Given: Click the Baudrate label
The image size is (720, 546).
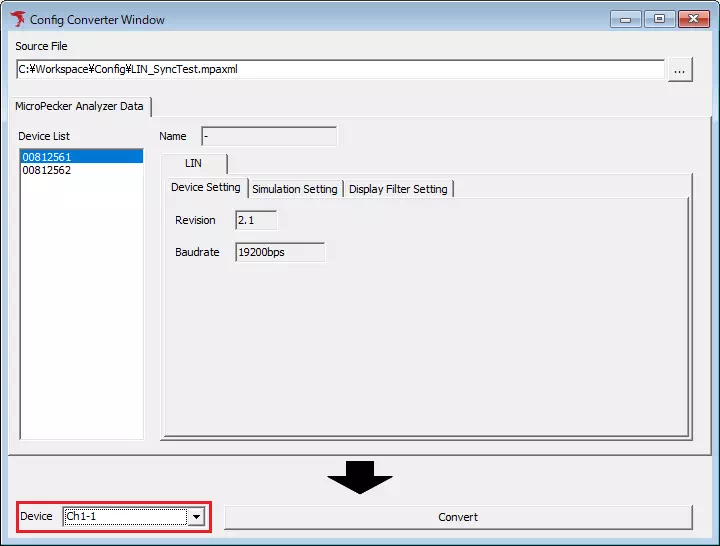Looking at the screenshot, I should [x=197, y=252].
